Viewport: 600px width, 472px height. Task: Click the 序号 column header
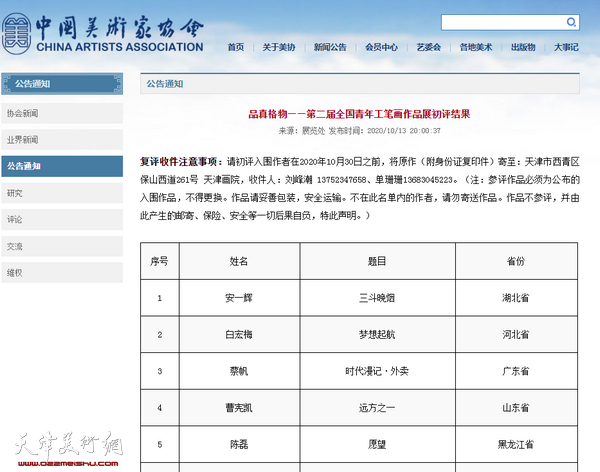click(x=160, y=261)
